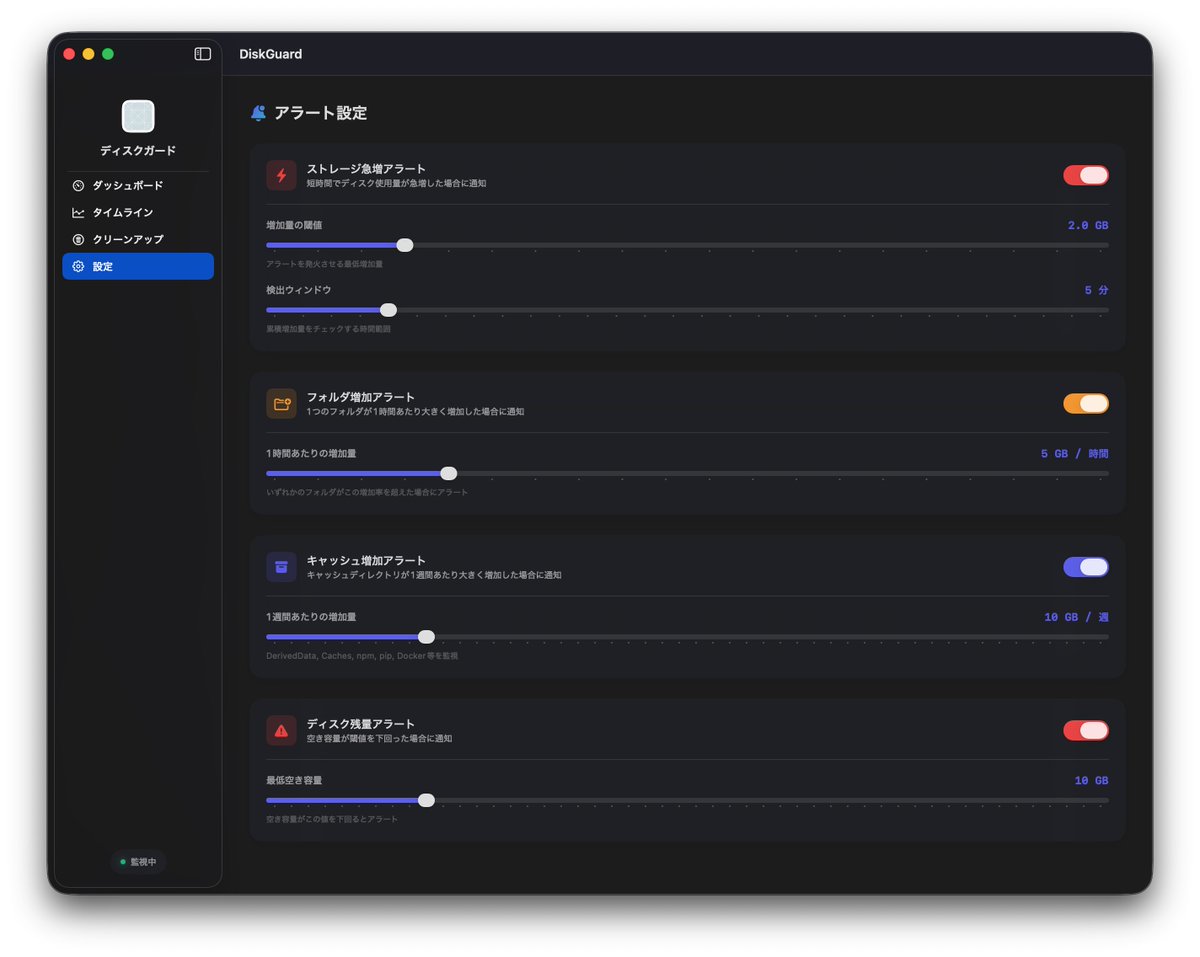
Task: Click the DiskGuard title bar text
Action: (x=271, y=54)
